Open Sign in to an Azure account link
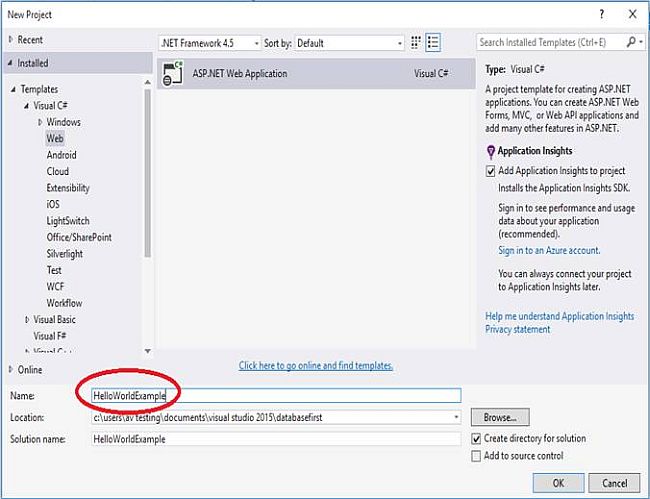 point(549,250)
